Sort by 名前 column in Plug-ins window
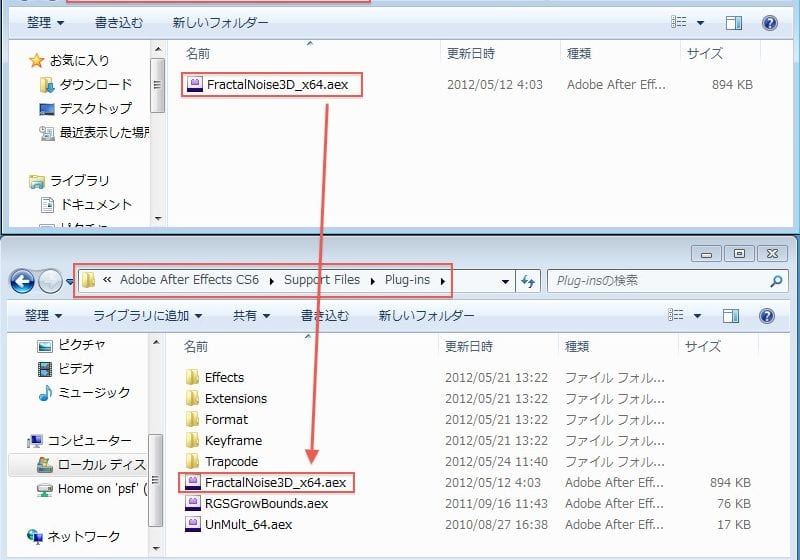Viewport: 800px width, 560px height. tap(196, 347)
